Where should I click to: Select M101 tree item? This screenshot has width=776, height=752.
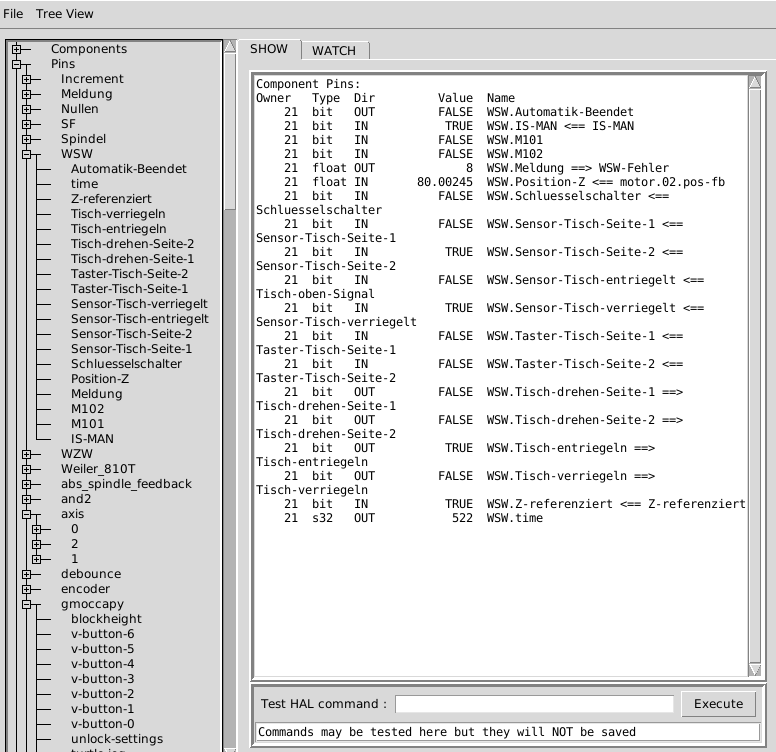[88, 424]
